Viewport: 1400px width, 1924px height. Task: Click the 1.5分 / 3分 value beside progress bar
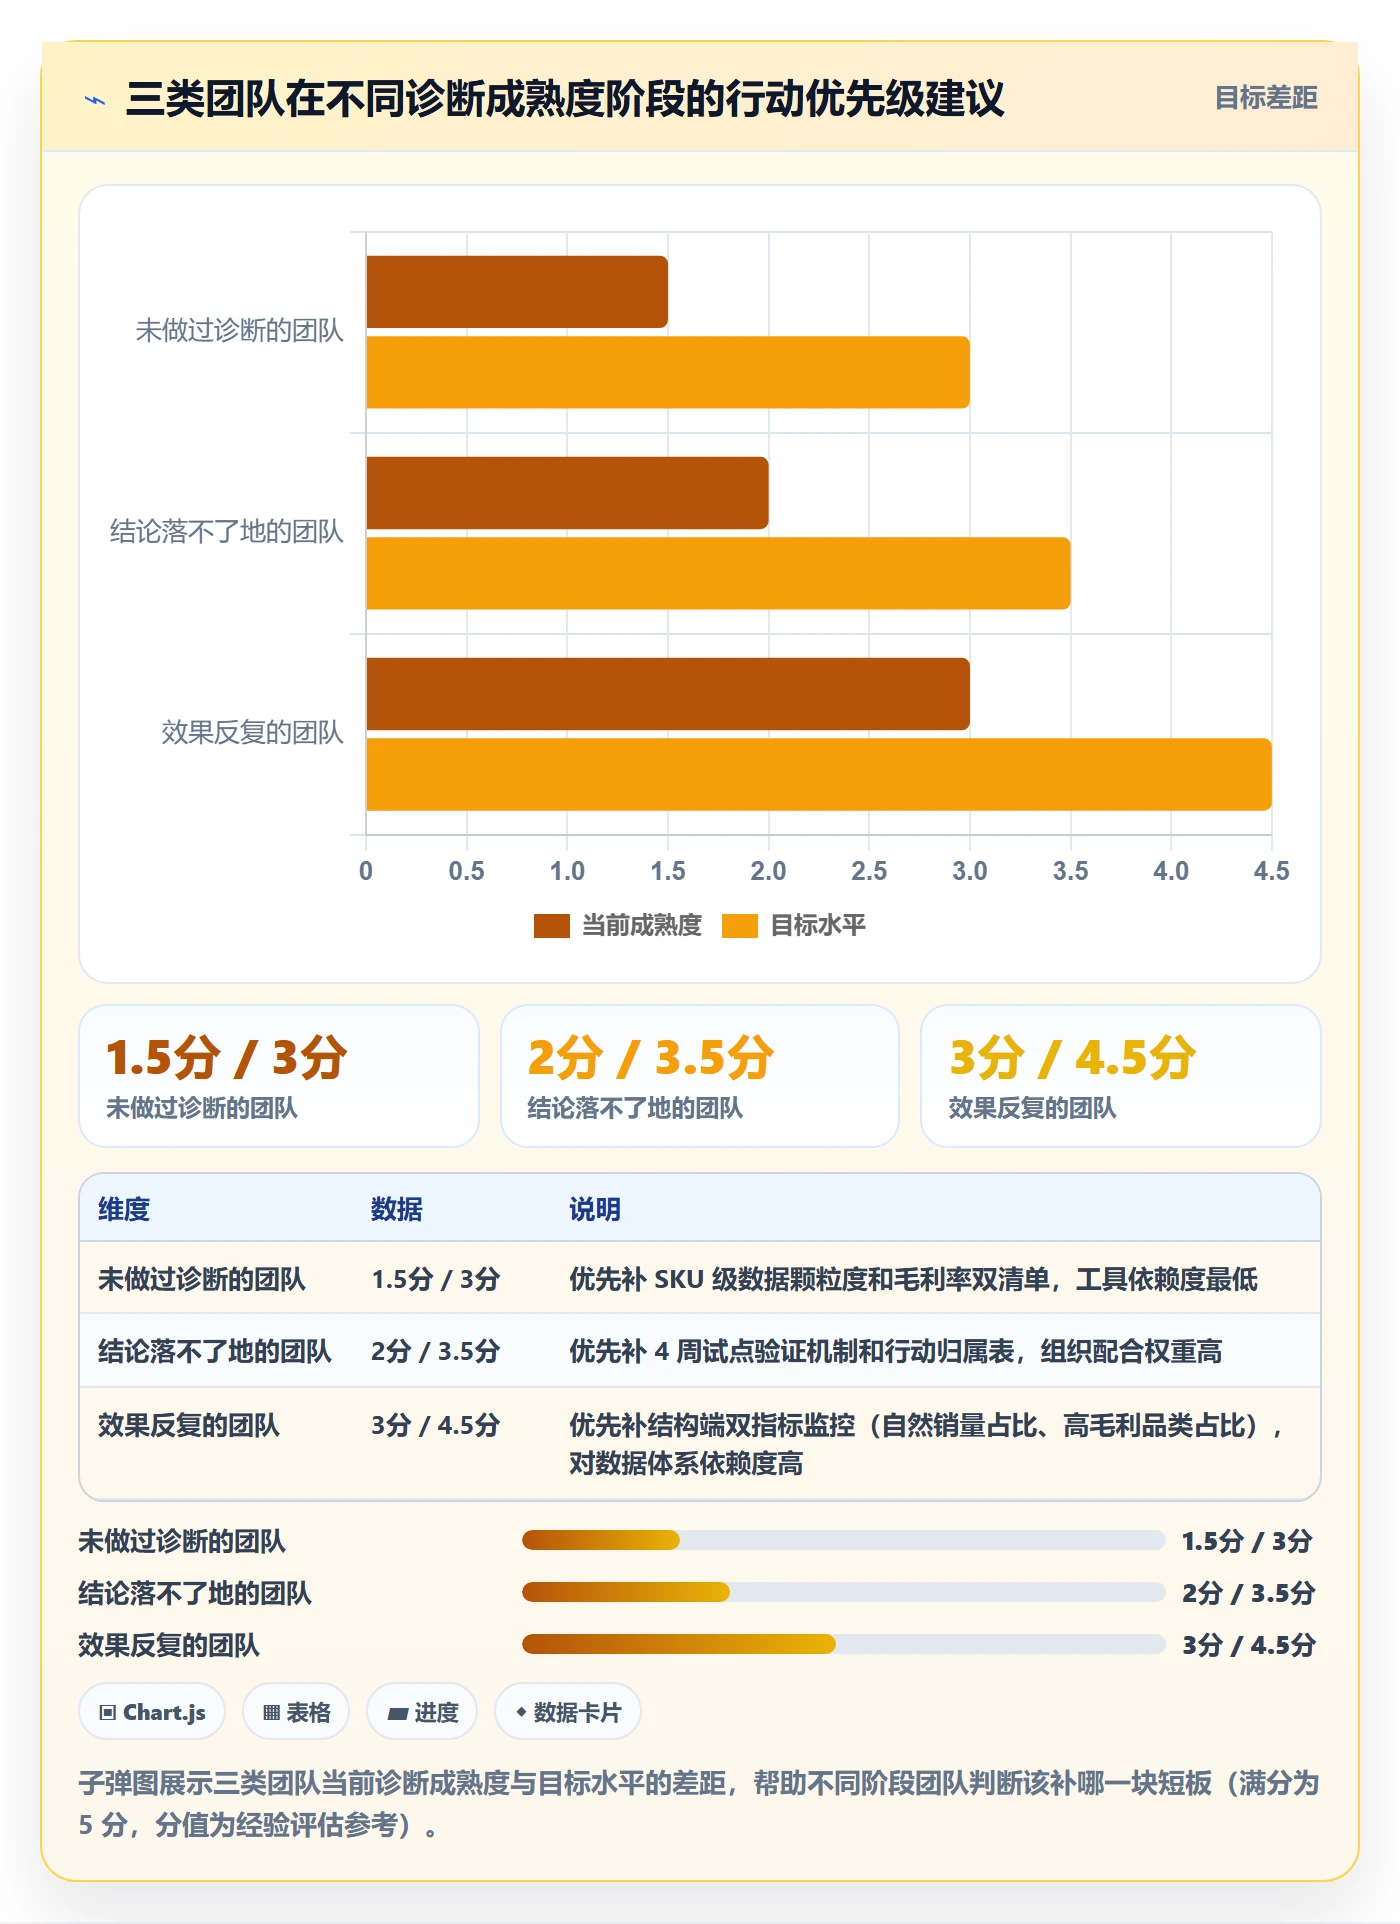click(x=1246, y=1541)
